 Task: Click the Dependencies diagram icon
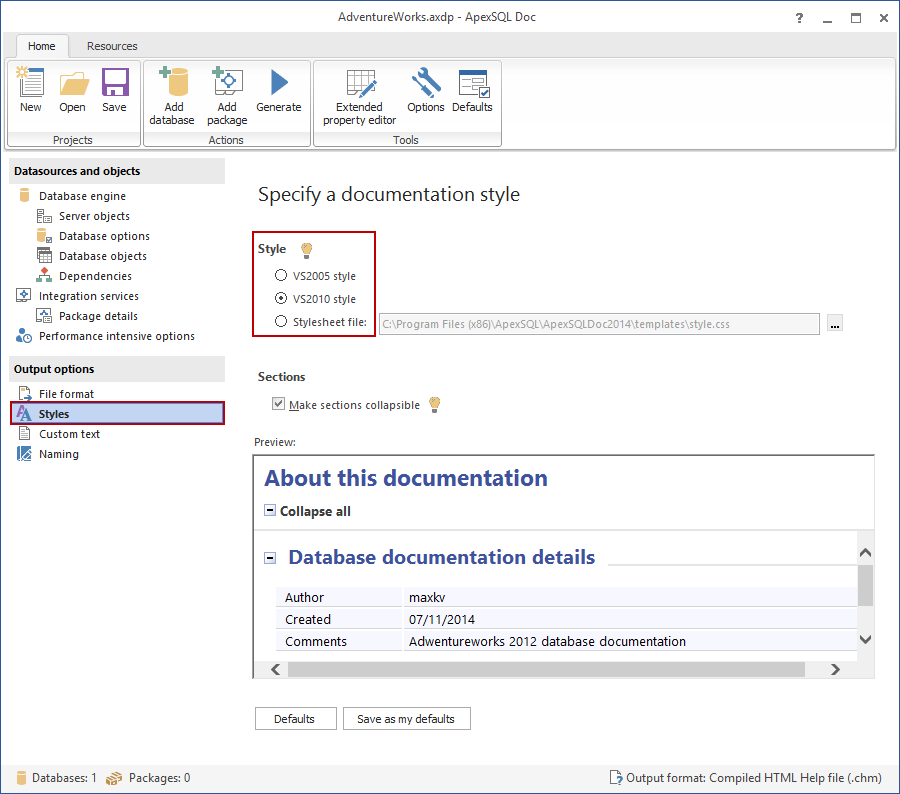44,276
